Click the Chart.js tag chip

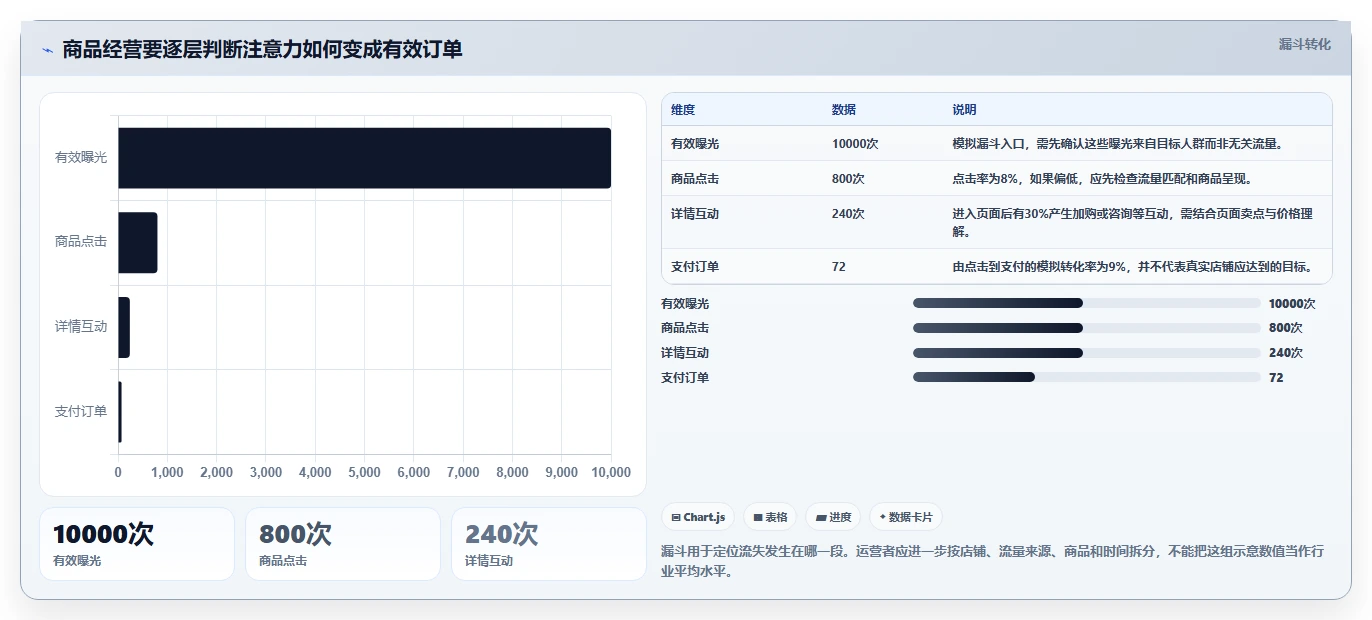(698, 517)
